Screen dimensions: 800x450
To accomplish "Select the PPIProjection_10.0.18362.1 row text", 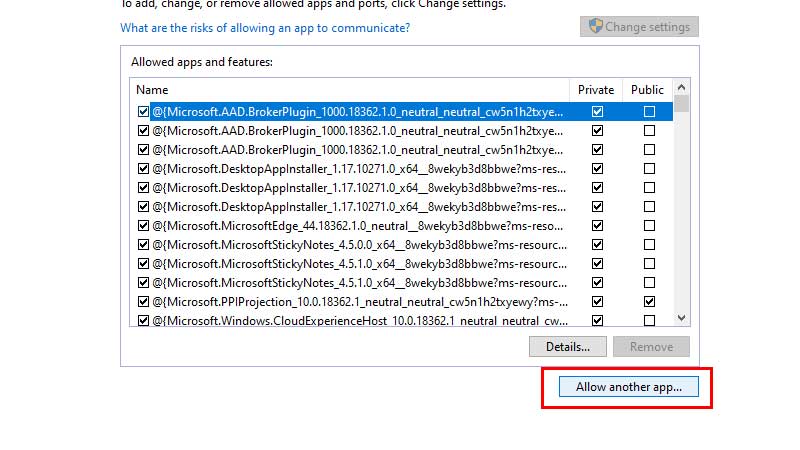I will click(x=360, y=302).
